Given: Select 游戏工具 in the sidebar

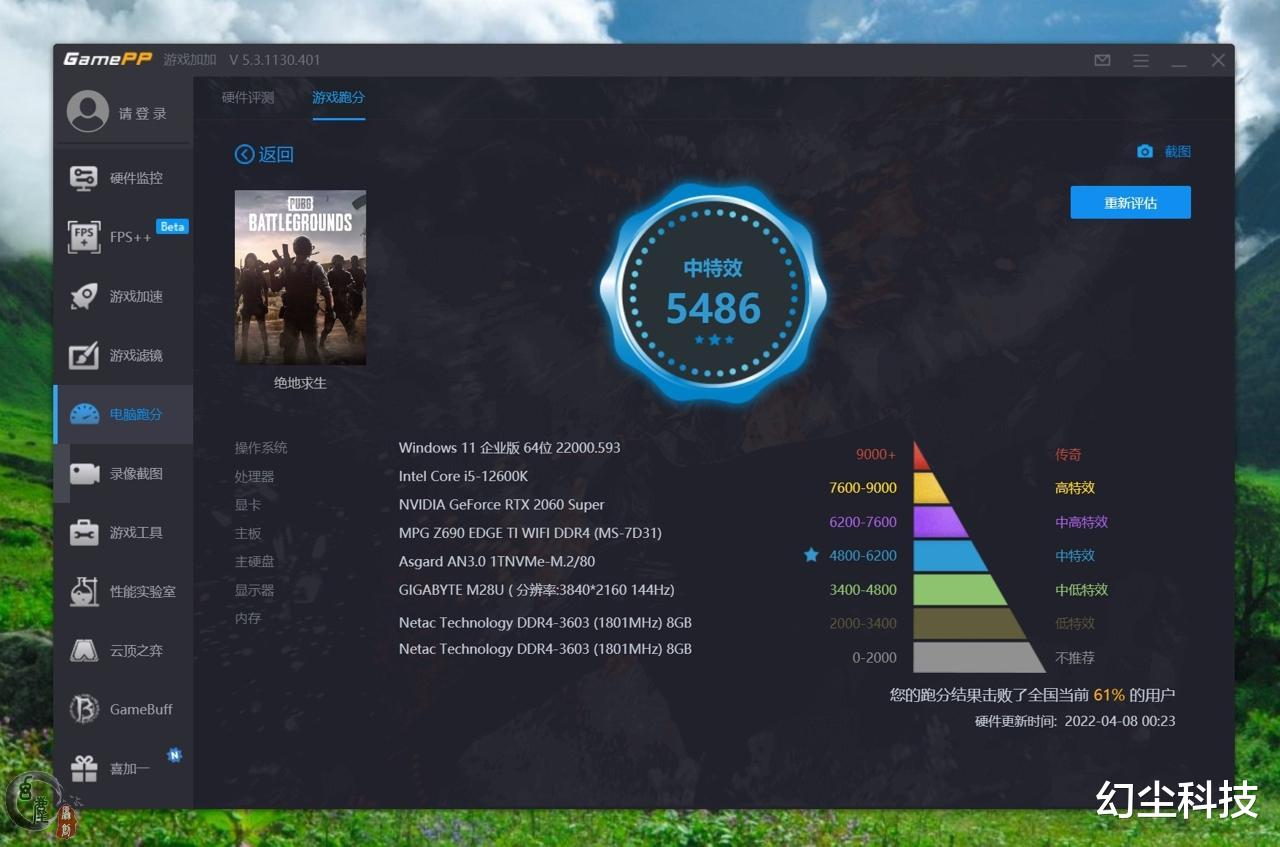Looking at the screenshot, I should click(x=136, y=532).
